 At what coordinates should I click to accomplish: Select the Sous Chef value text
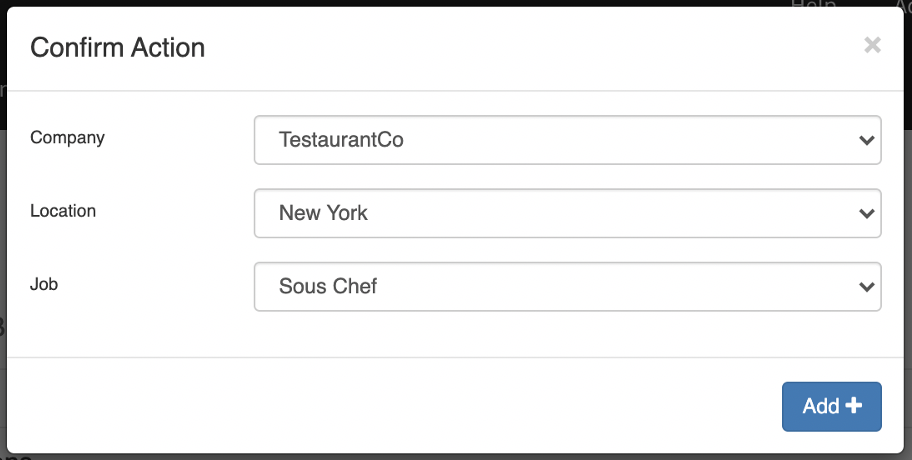point(327,287)
